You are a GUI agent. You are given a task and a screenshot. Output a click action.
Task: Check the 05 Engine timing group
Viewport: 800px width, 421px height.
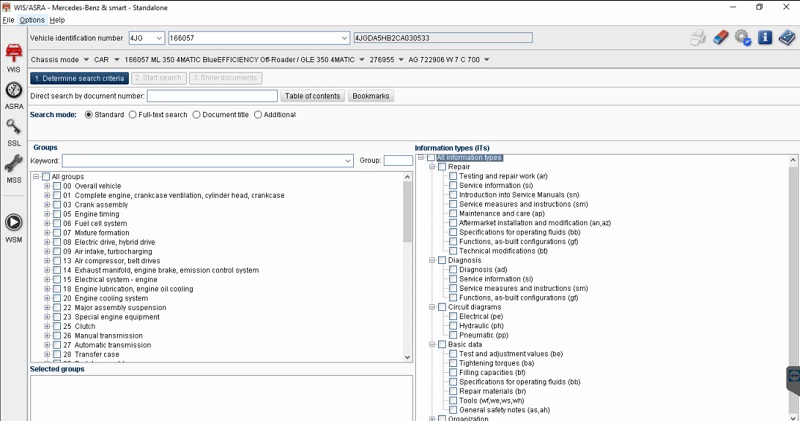(x=57, y=214)
